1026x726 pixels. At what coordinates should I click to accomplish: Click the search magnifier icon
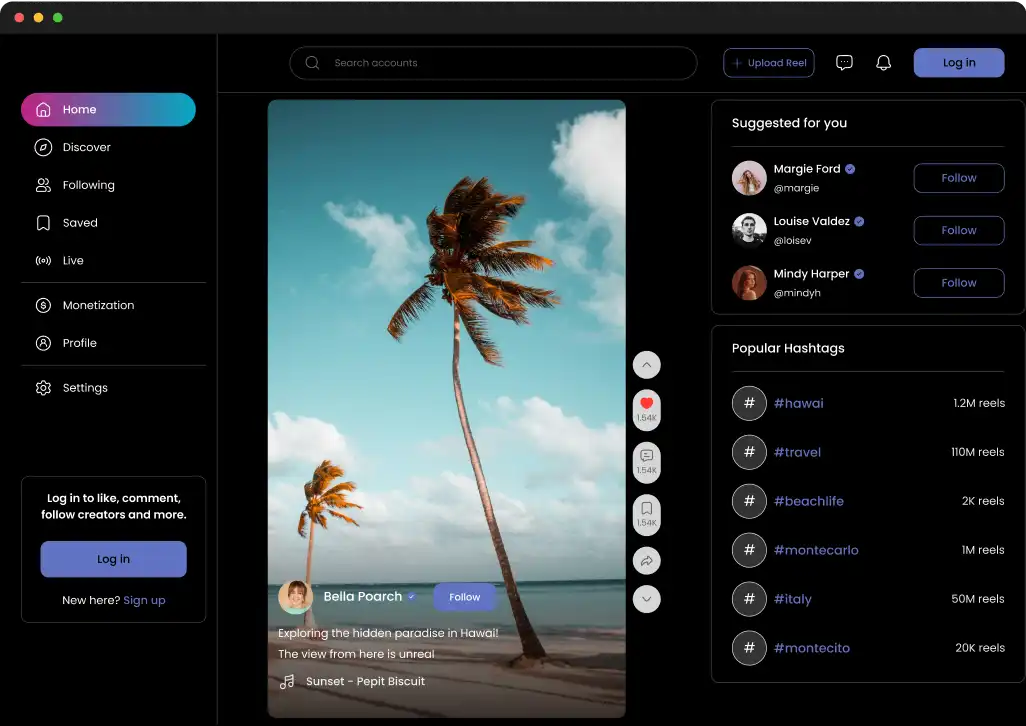pyautogui.click(x=312, y=63)
